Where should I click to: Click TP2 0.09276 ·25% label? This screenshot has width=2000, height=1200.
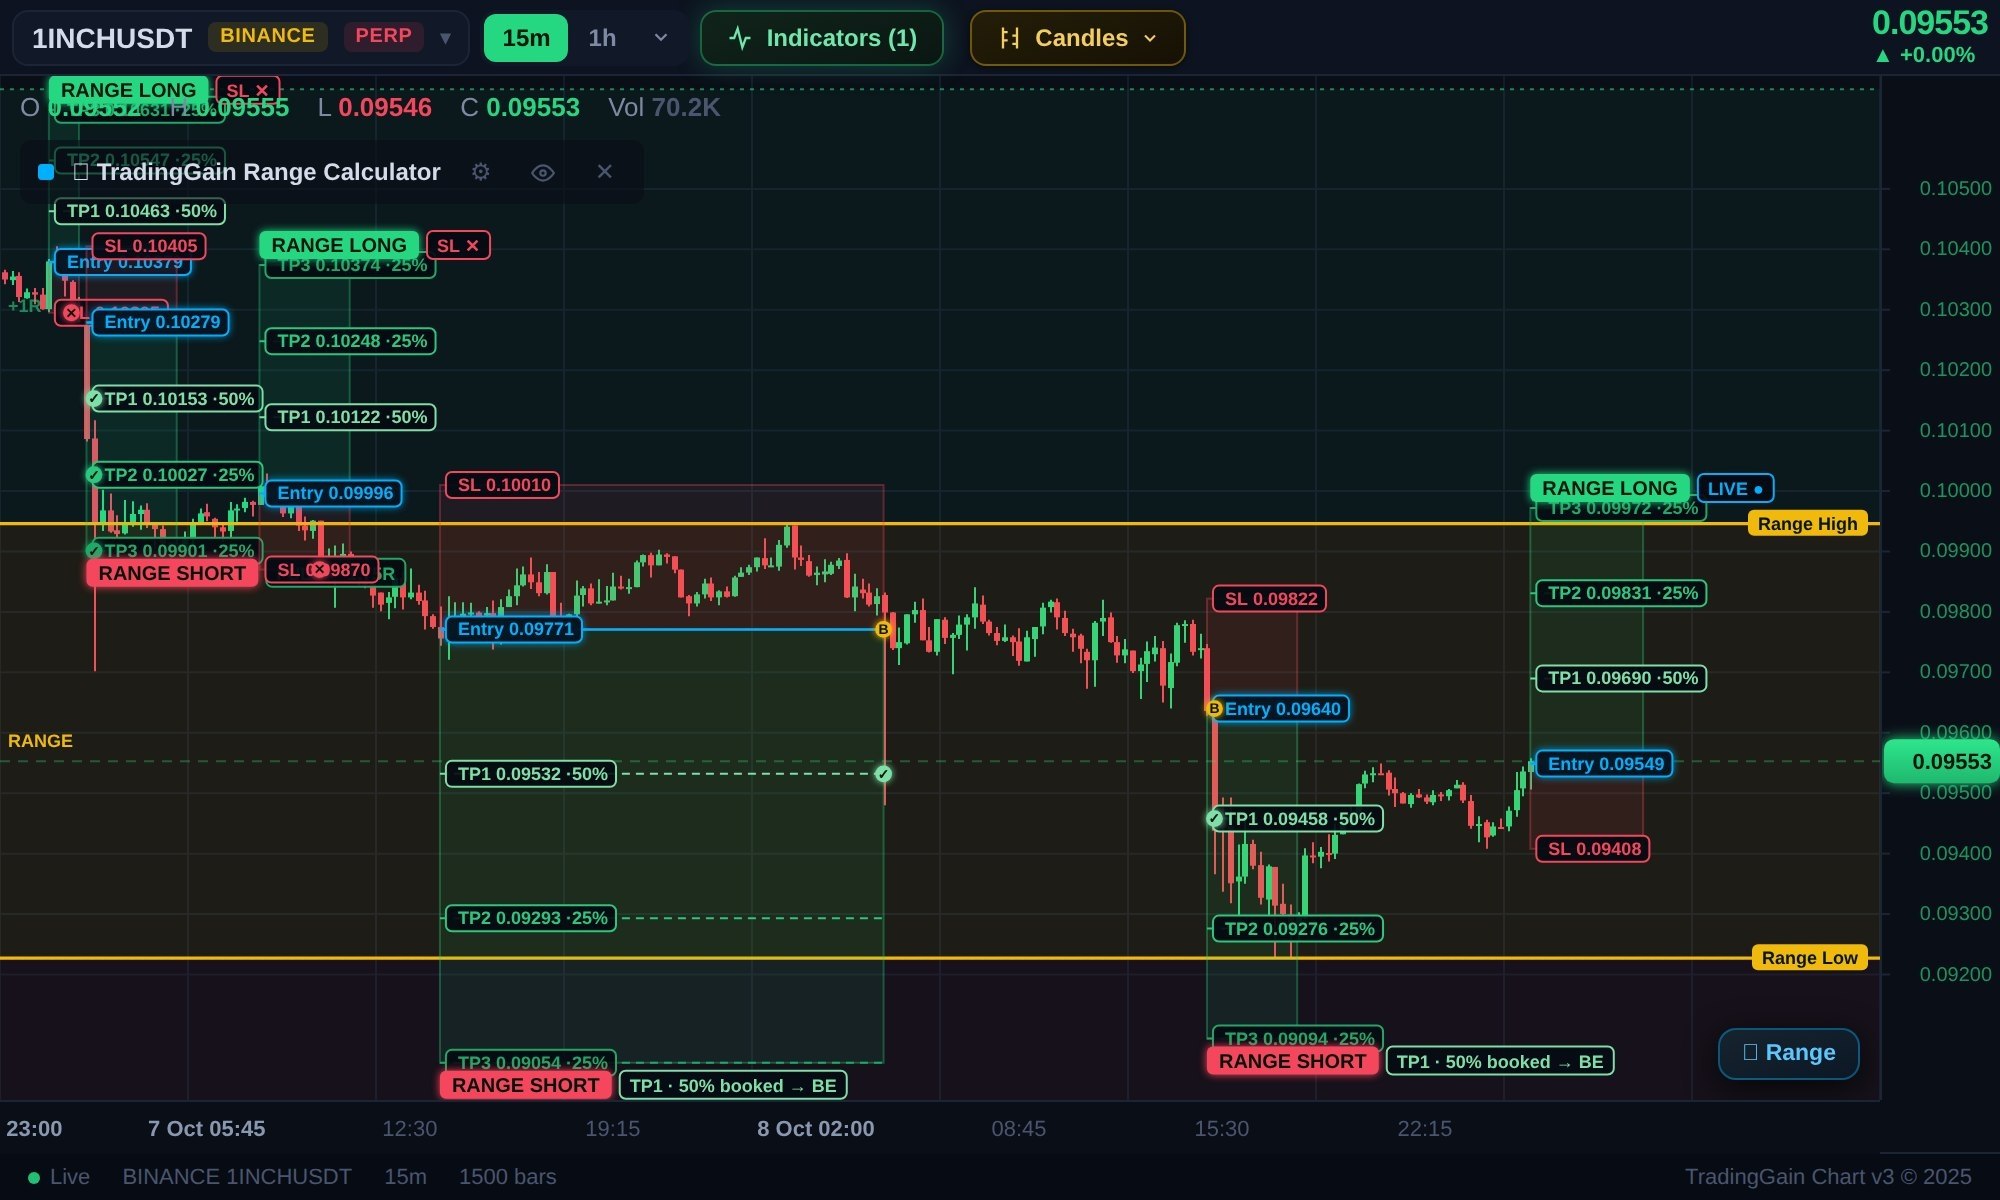[1298, 929]
